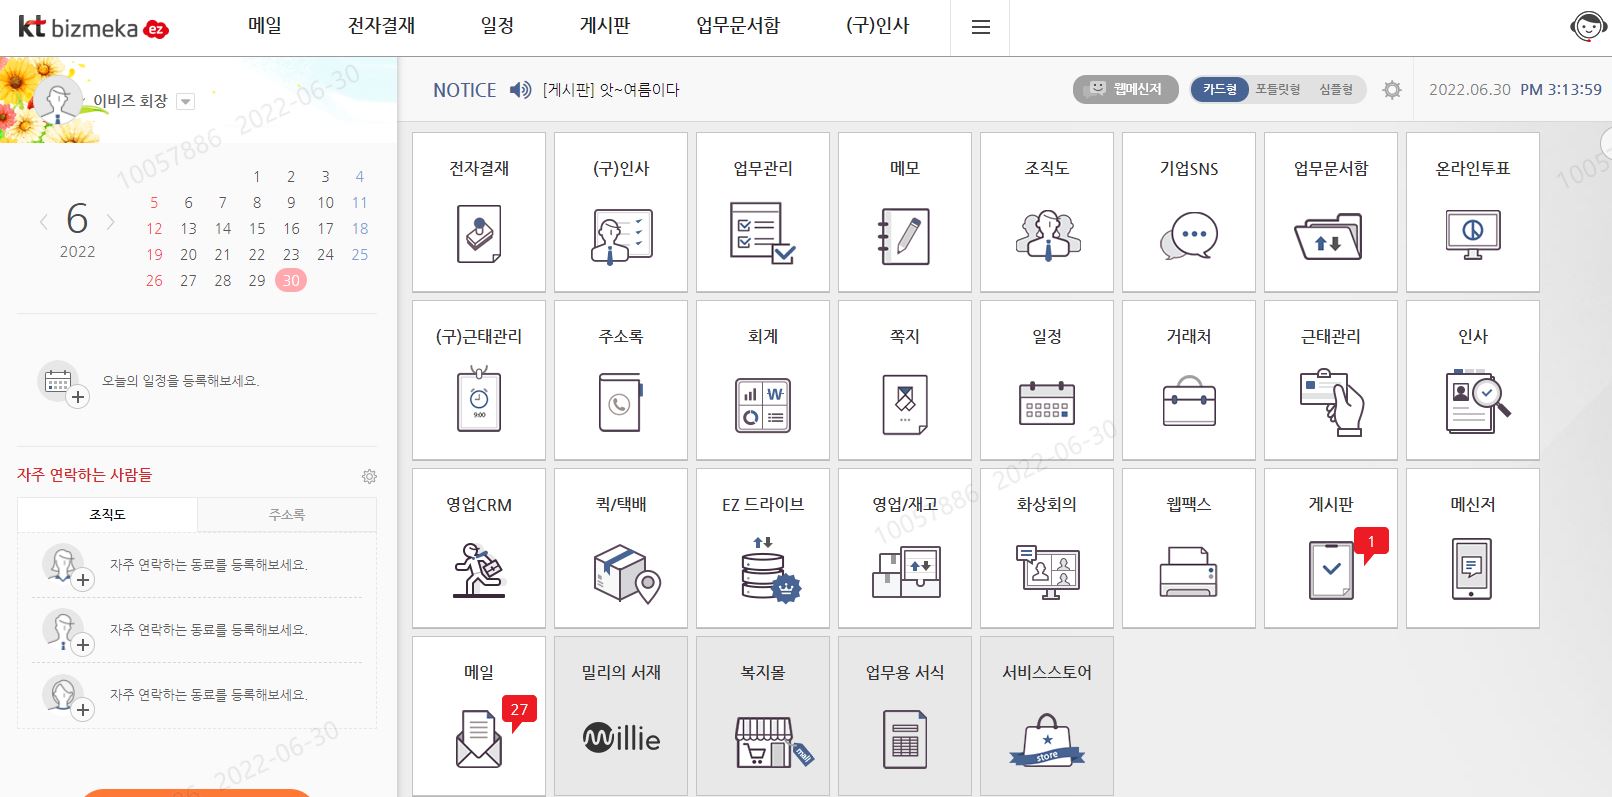Switch layout to 카드형 view

tap(1219, 90)
